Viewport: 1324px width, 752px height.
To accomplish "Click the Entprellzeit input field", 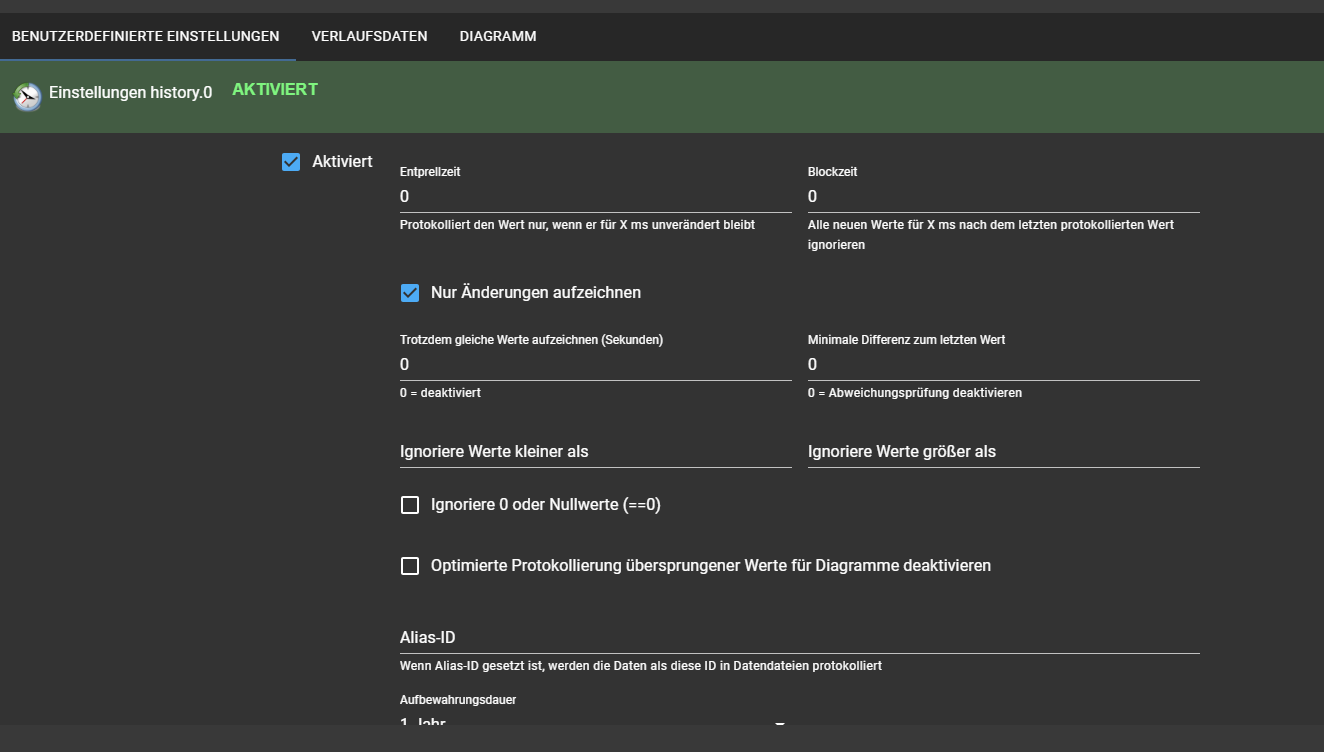I will point(596,196).
